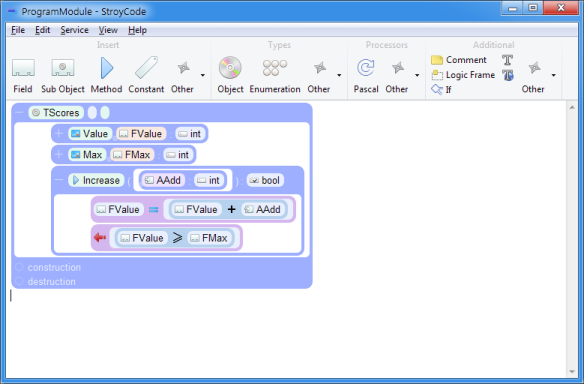Choose the Enumeration type icon
Screen dimensions: 584x384
275,76
